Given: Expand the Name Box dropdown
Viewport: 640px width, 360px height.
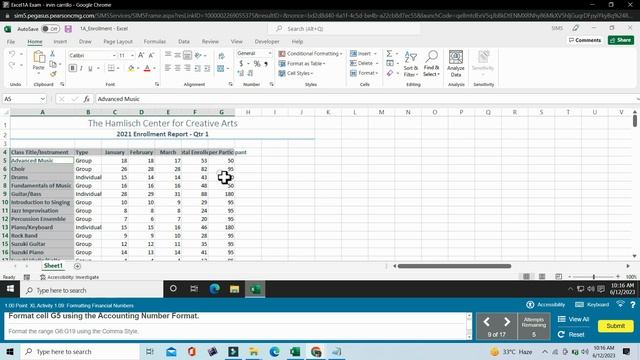Looking at the screenshot, I should (42, 99).
